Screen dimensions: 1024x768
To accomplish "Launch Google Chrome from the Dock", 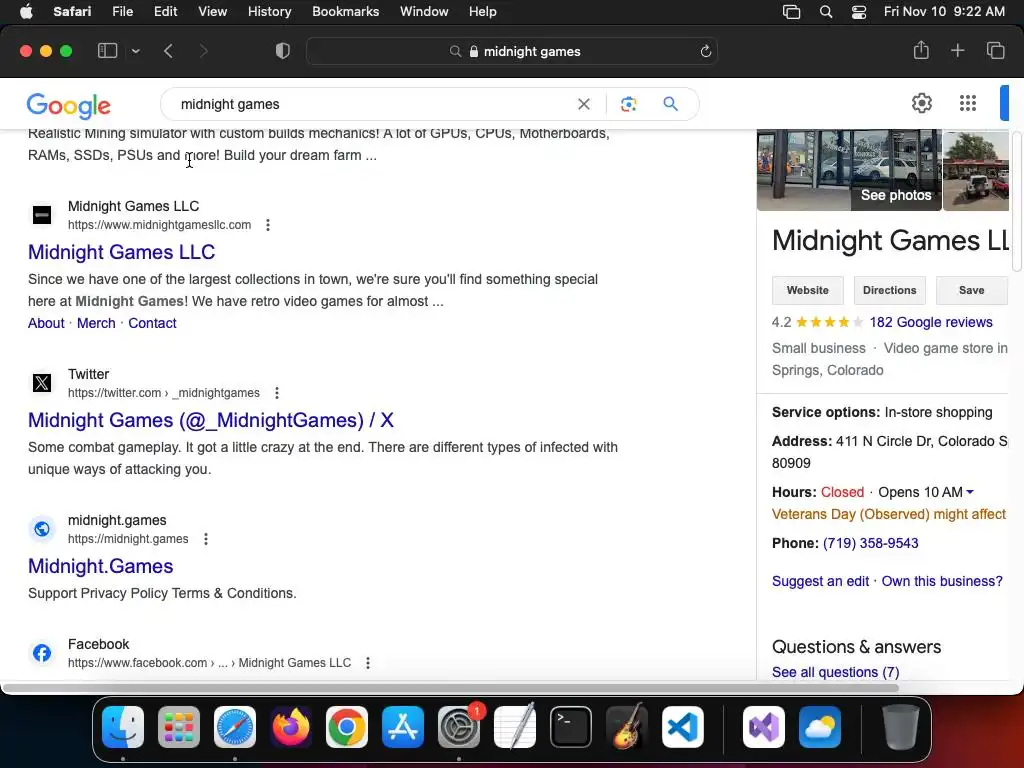I will tap(347, 727).
